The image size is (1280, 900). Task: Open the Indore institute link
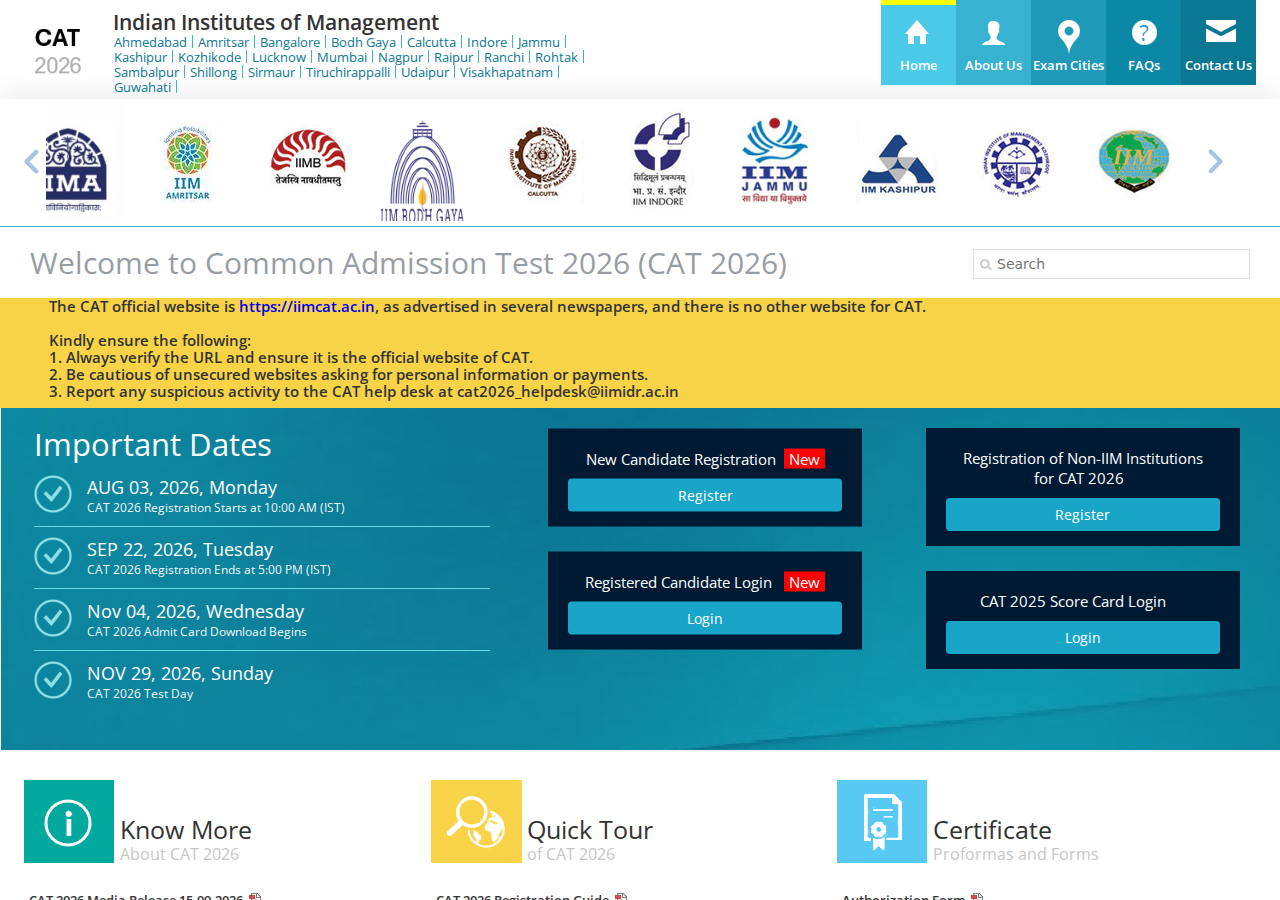[x=487, y=42]
